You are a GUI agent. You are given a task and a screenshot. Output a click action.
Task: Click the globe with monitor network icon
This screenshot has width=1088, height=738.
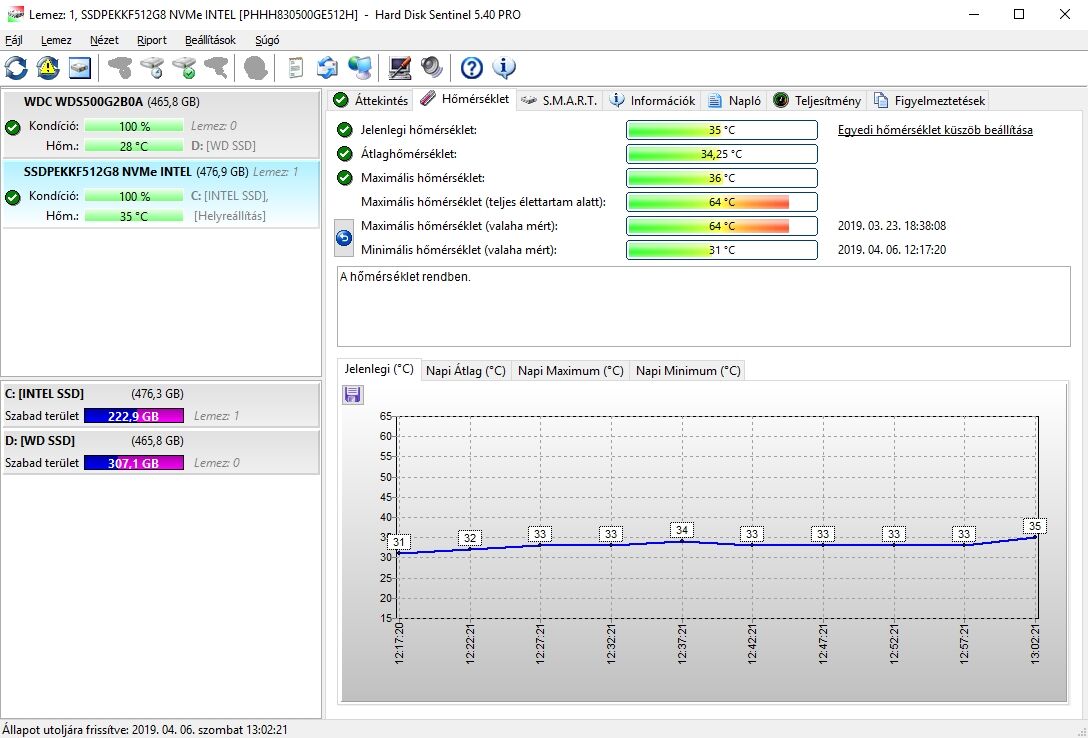pos(360,68)
